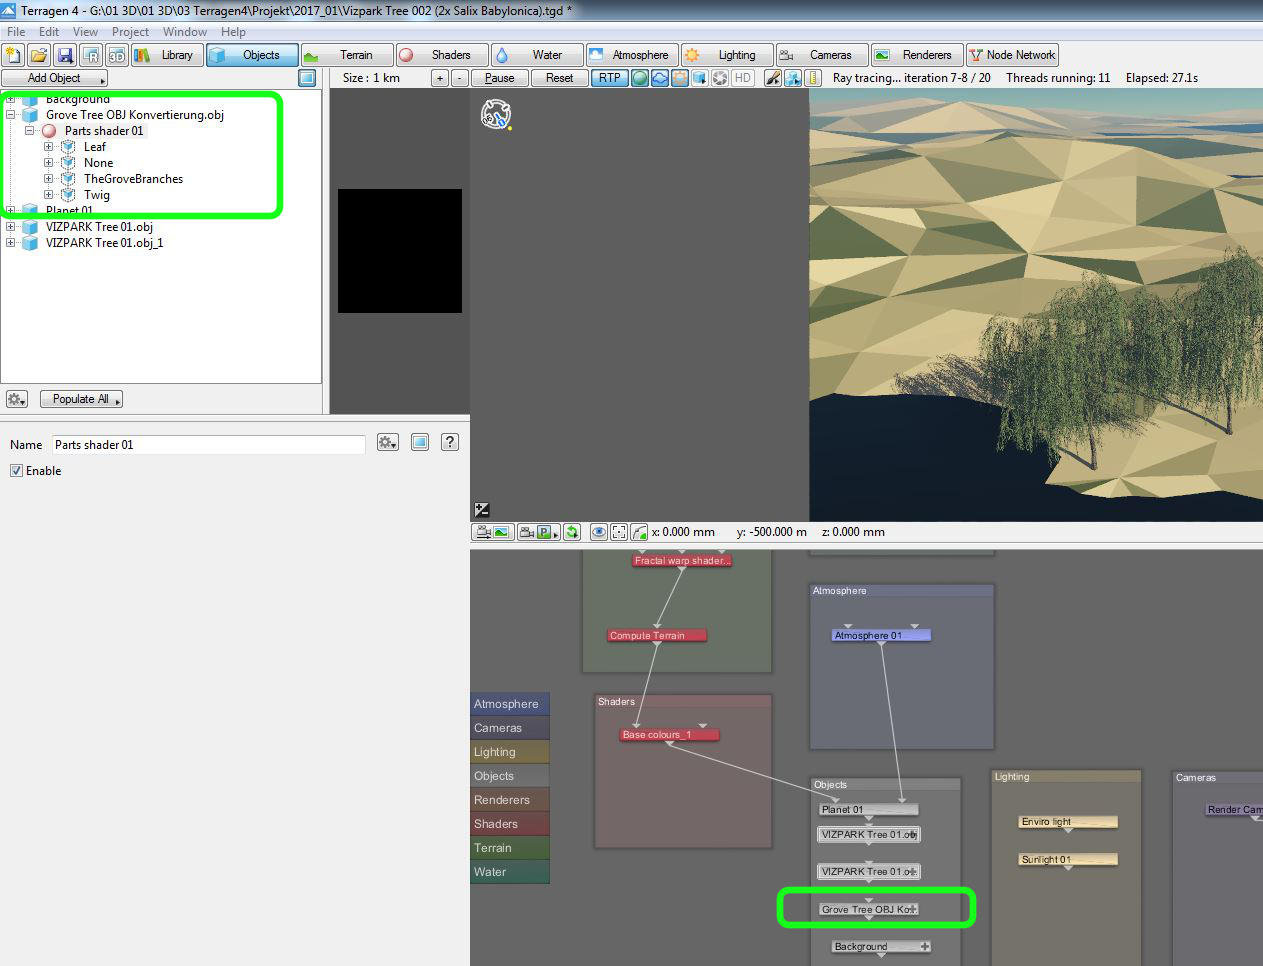Viewport: 1263px width, 966px height.
Task: Pause the 3D preview rendering
Action: click(x=499, y=78)
